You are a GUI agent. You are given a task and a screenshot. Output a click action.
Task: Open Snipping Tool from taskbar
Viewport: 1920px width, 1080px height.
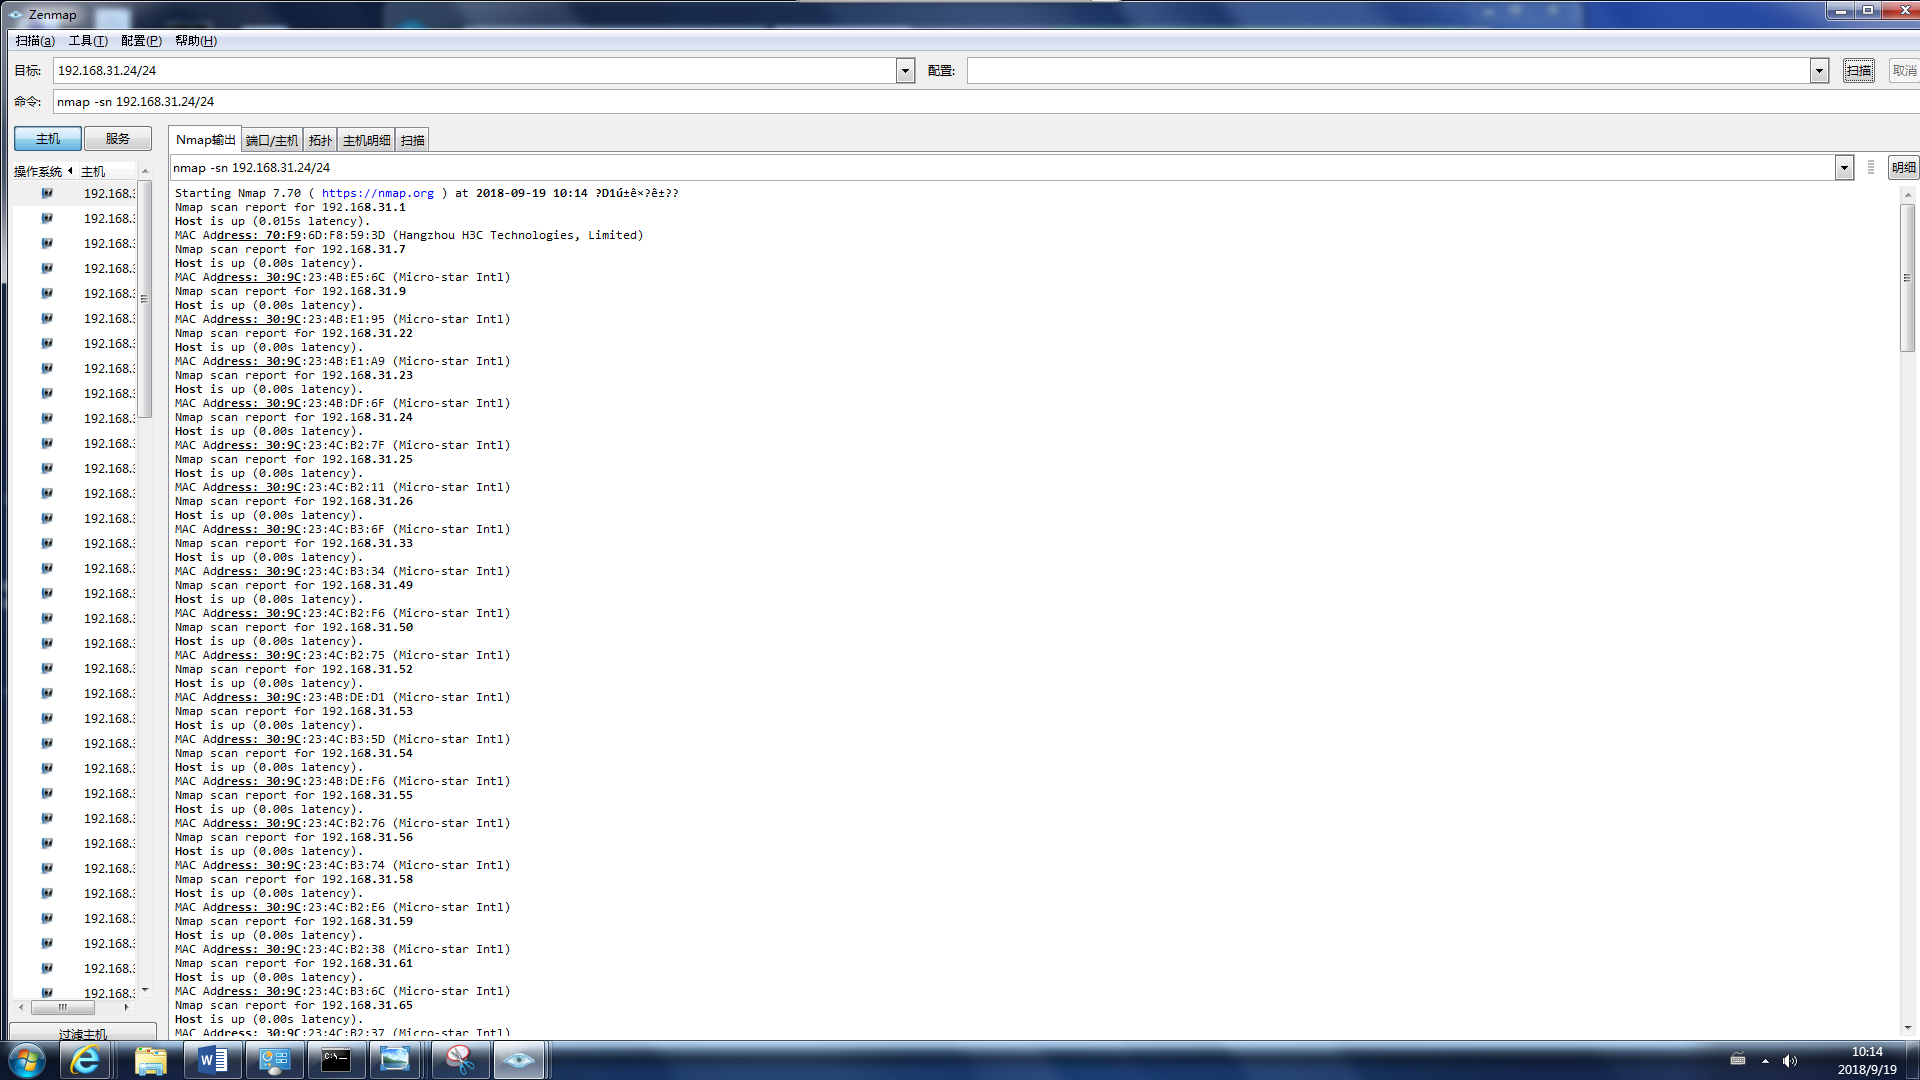coord(459,1060)
